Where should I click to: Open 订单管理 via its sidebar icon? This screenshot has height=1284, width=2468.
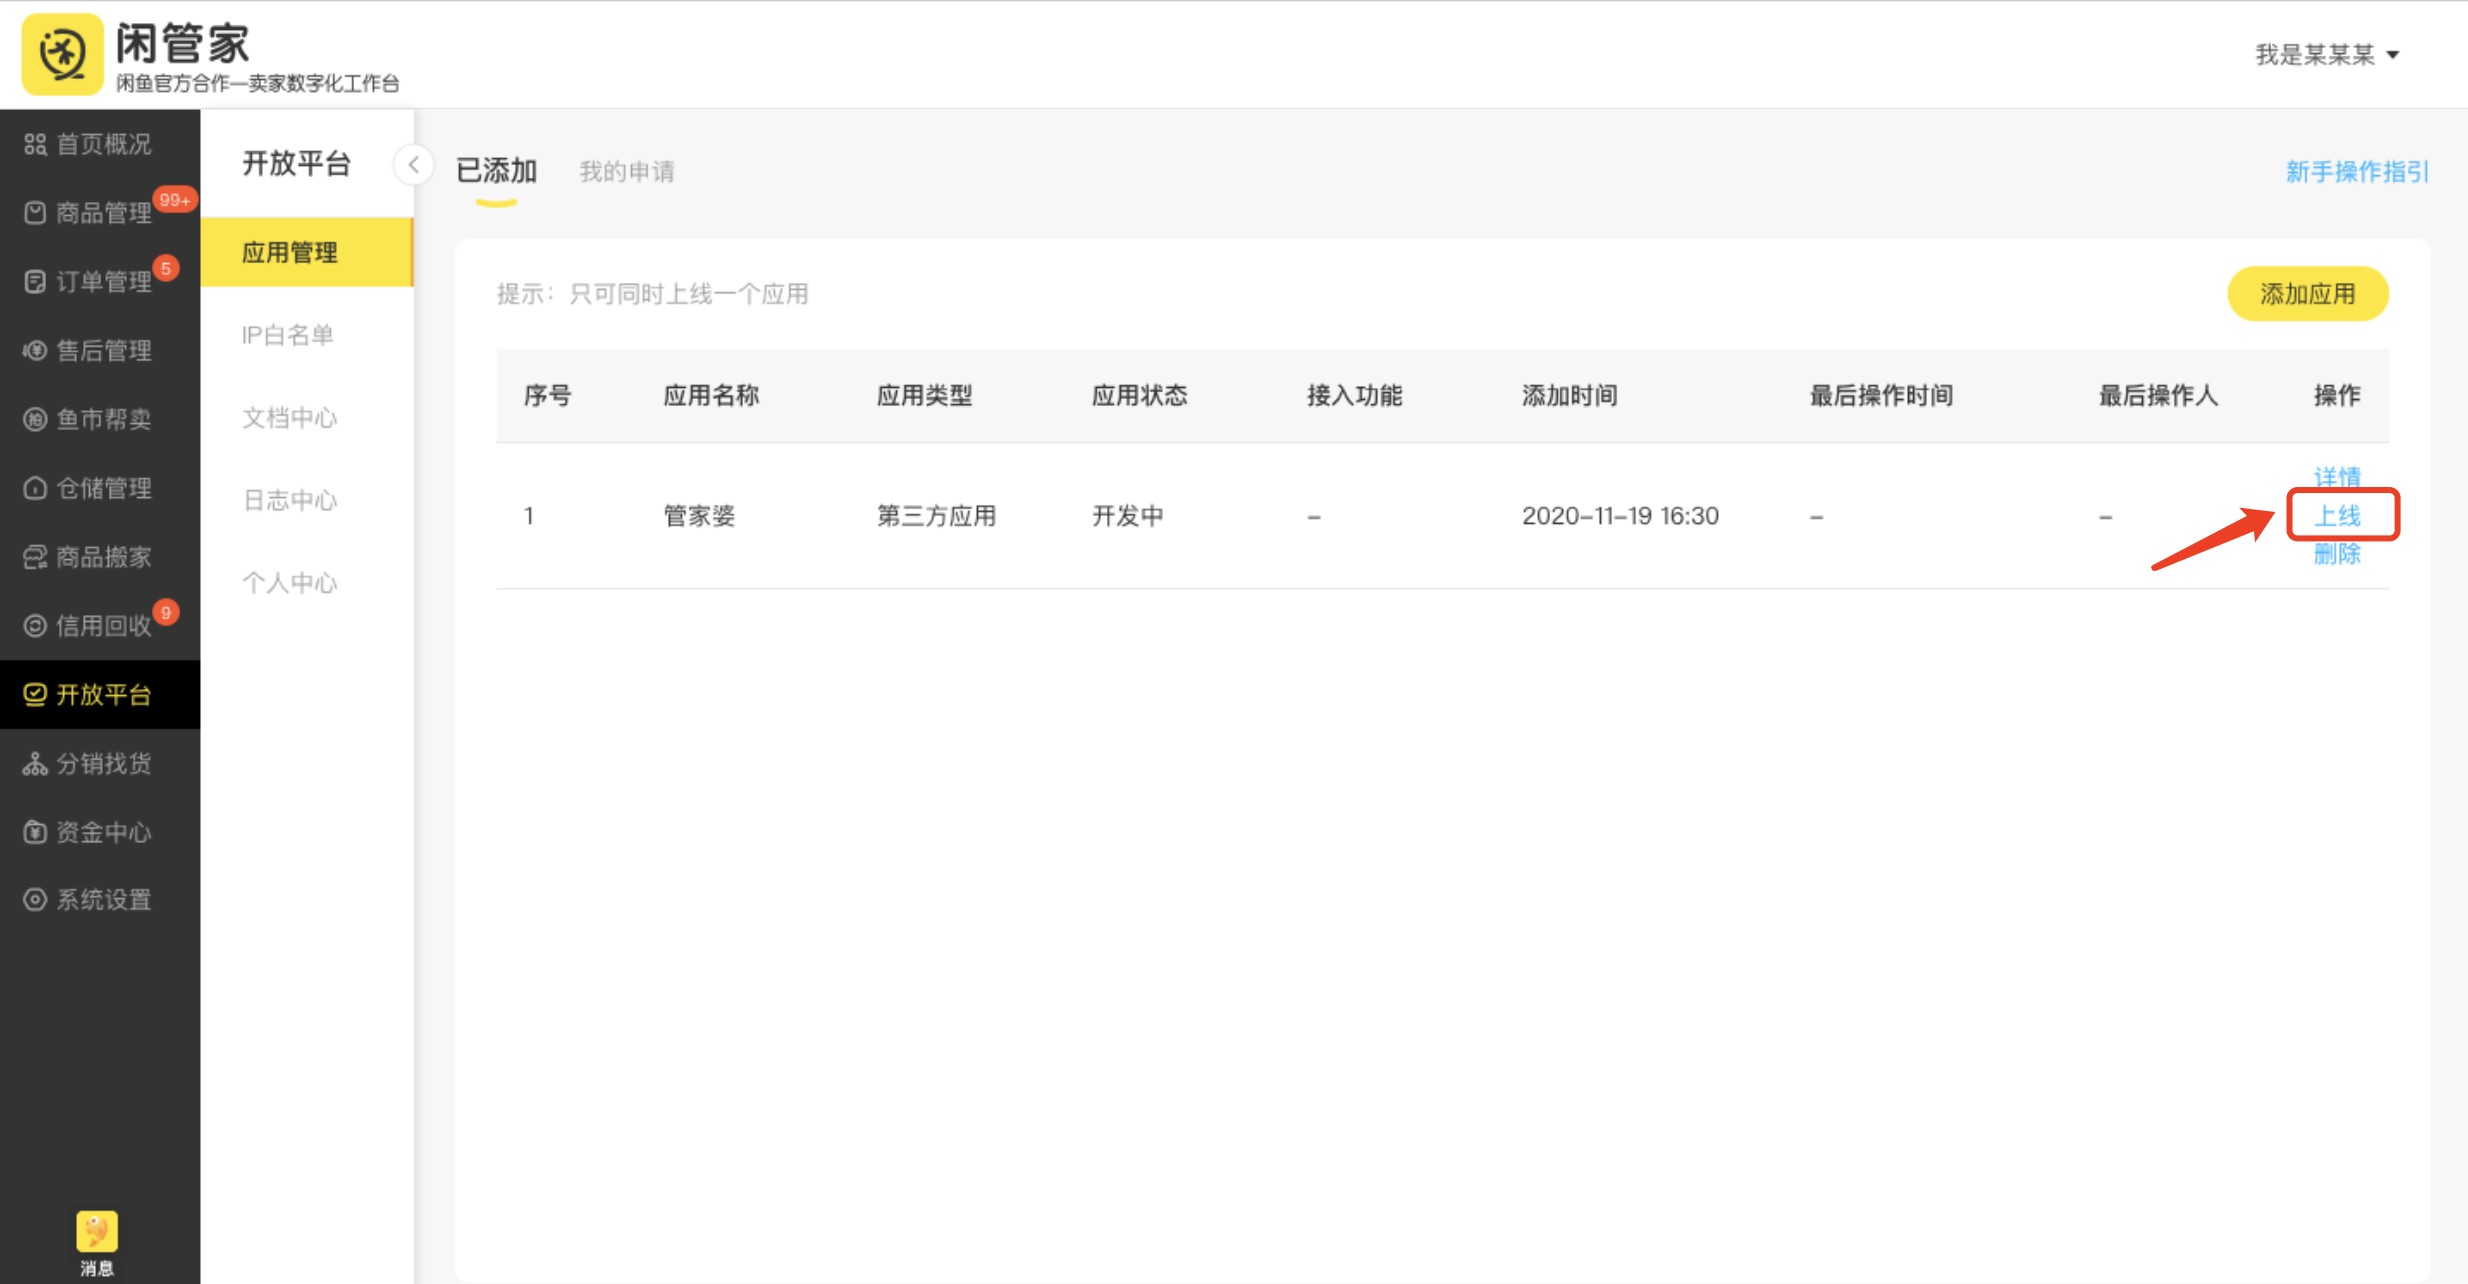(35, 282)
